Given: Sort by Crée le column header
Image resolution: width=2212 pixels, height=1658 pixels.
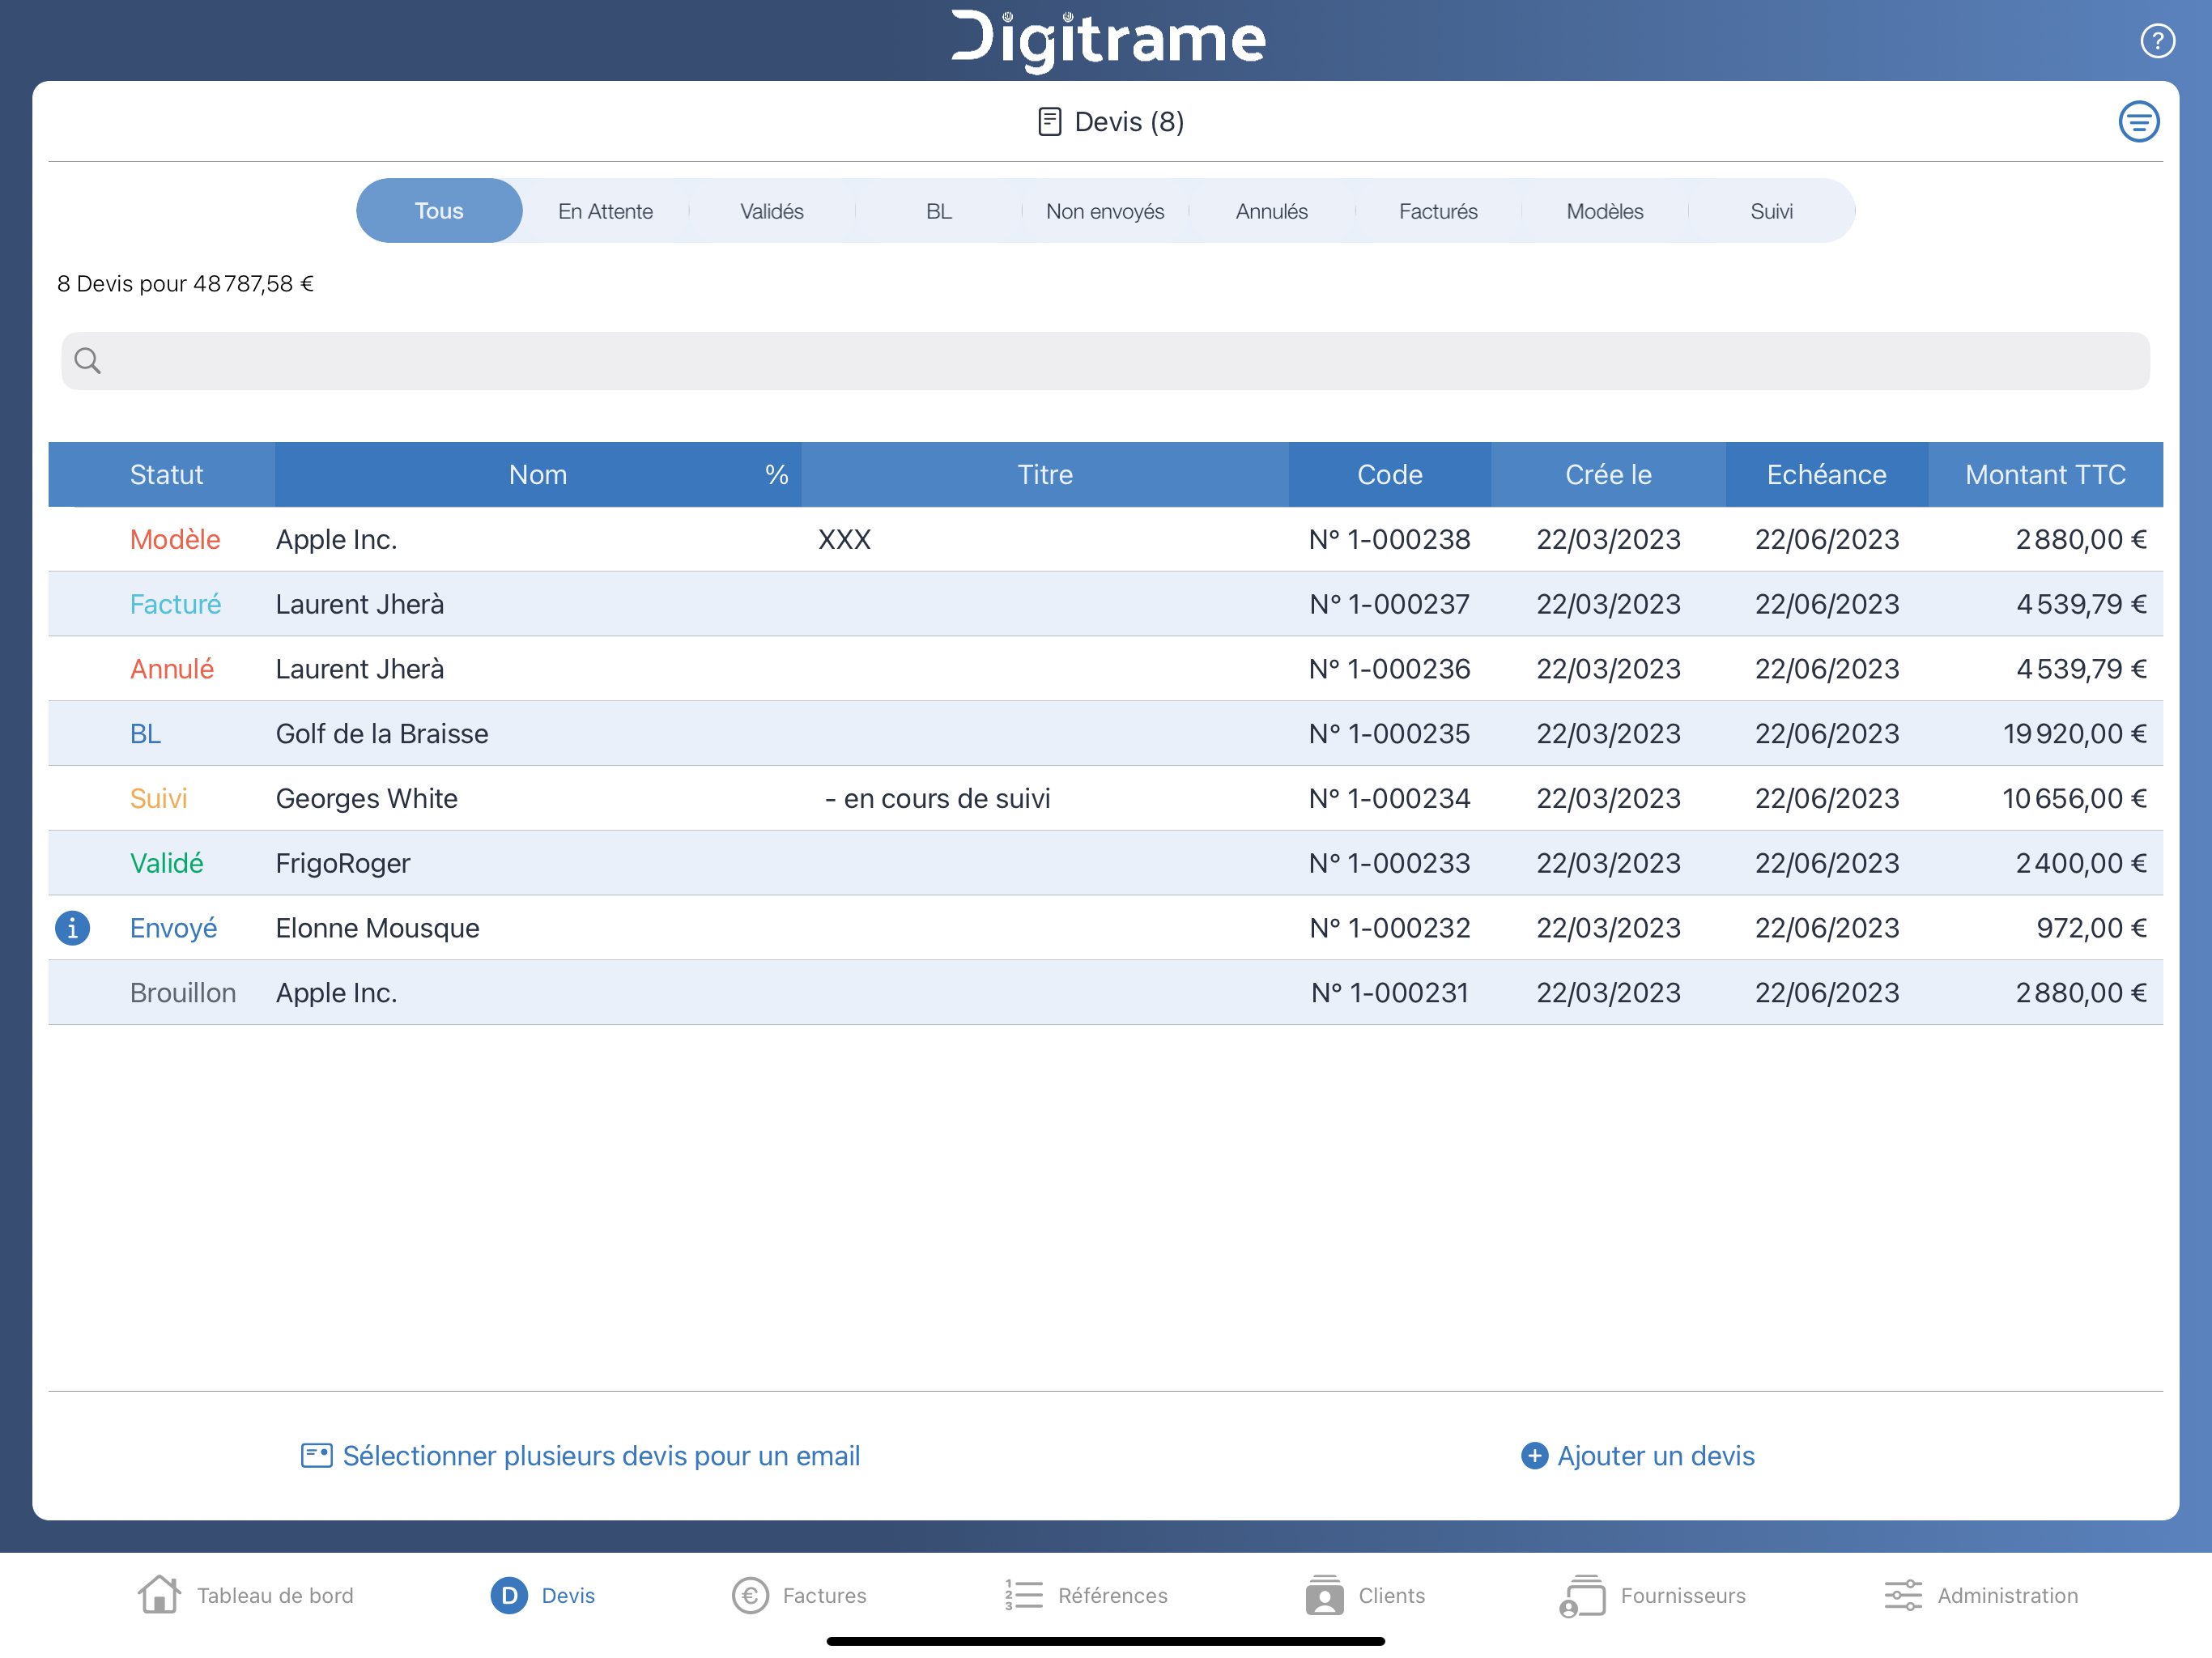Looking at the screenshot, I should (1608, 474).
